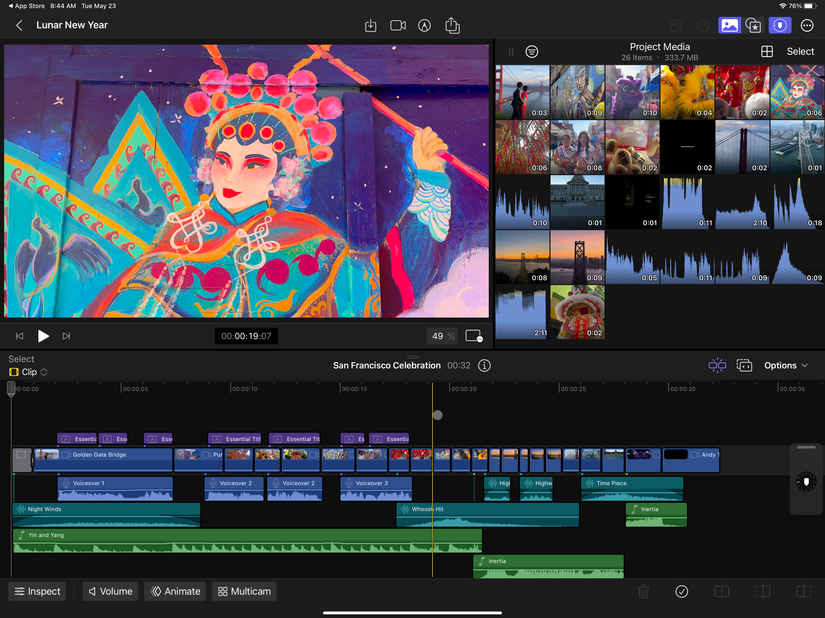Select the Night Winds audio clip
825x618 pixels.
(x=106, y=514)
